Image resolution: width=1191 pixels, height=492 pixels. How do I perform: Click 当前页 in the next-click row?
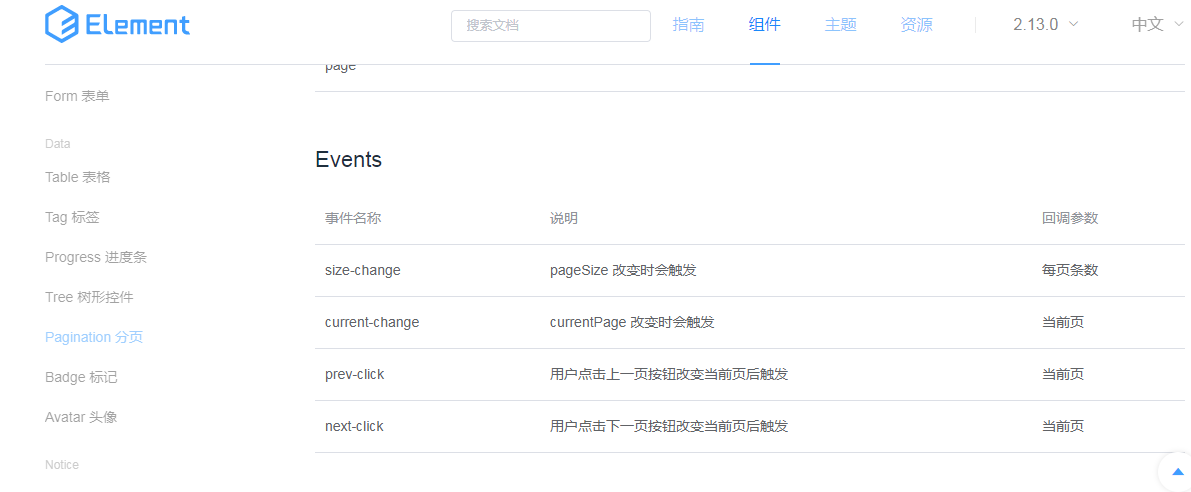click(1063, 427)
